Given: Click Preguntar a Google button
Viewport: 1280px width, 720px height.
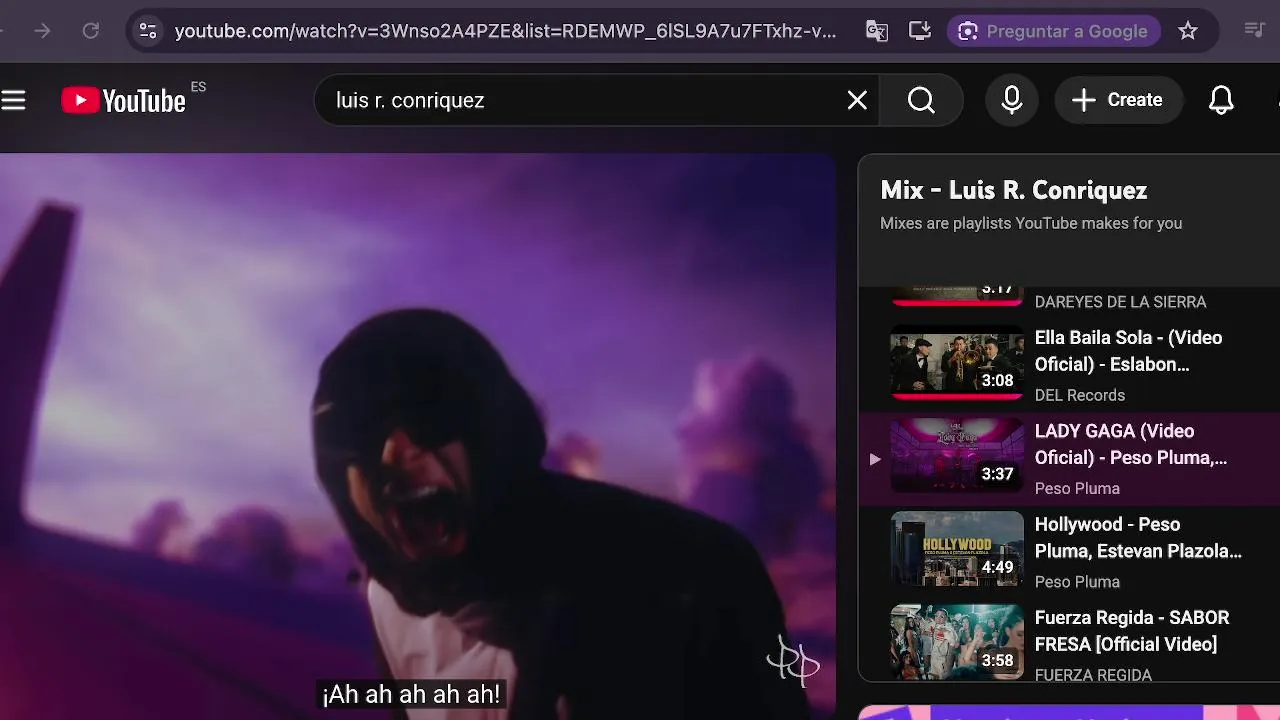Looking at the screenshot, I should point(1054,31).
